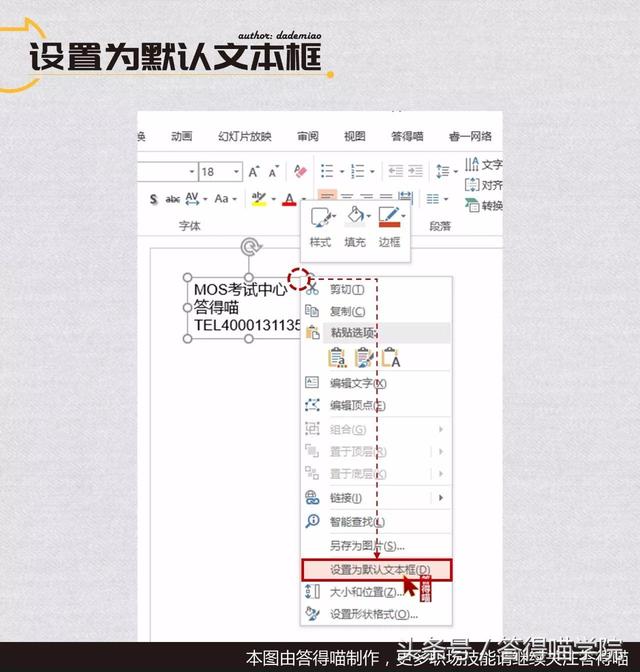
Task: Click the line spacing icon
Action: click(x=442, y=171)
